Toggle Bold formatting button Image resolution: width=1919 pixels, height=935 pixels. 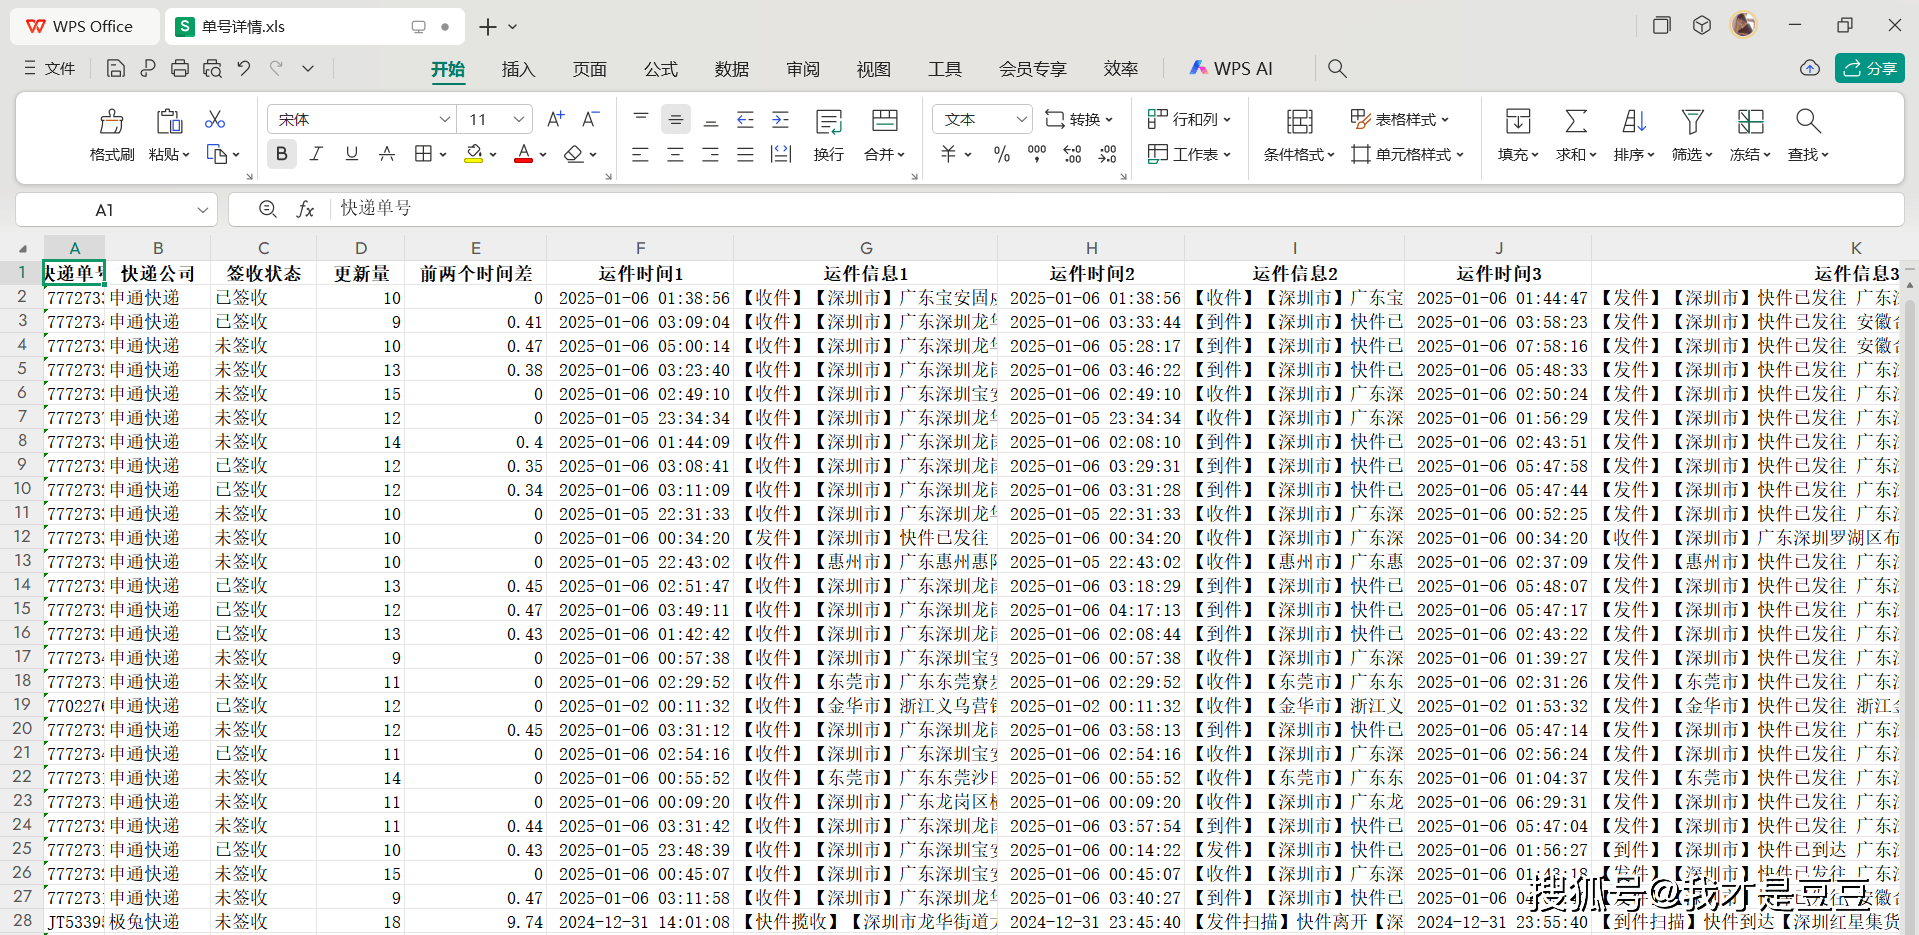(282, 154)
